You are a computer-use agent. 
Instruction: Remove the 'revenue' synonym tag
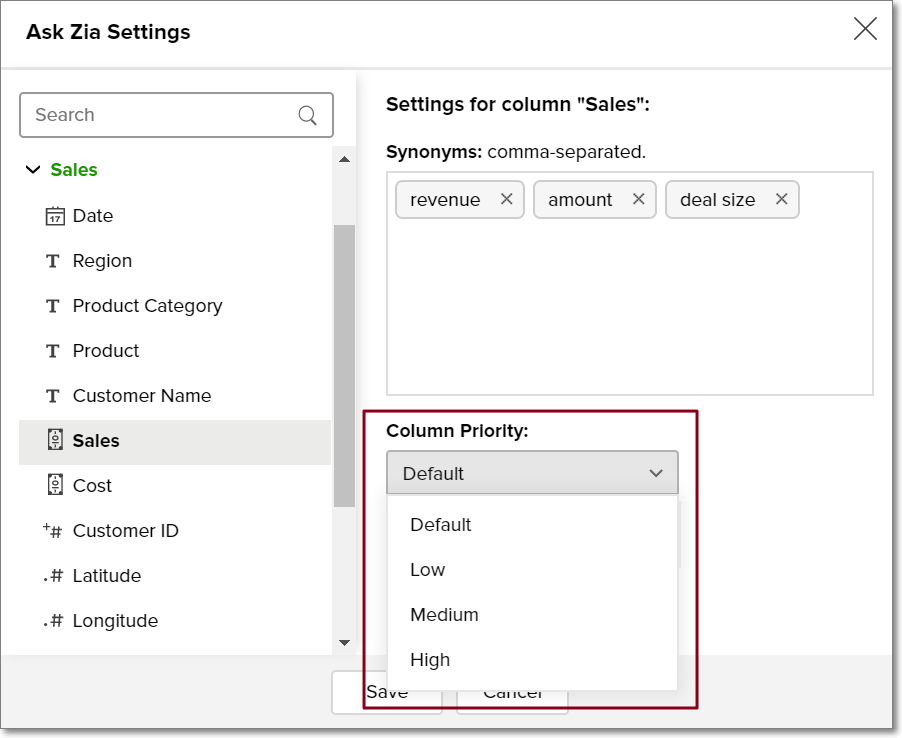click(506, 199)
